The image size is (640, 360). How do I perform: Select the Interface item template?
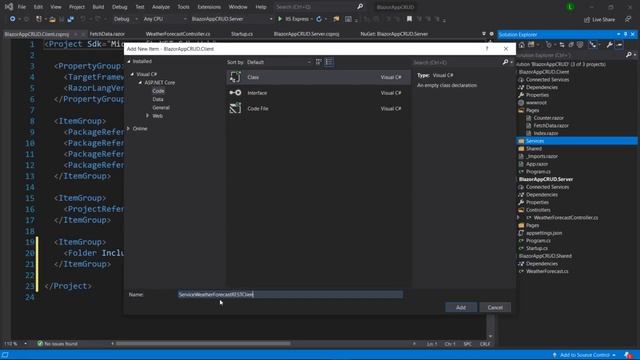[x=318, y=93]
